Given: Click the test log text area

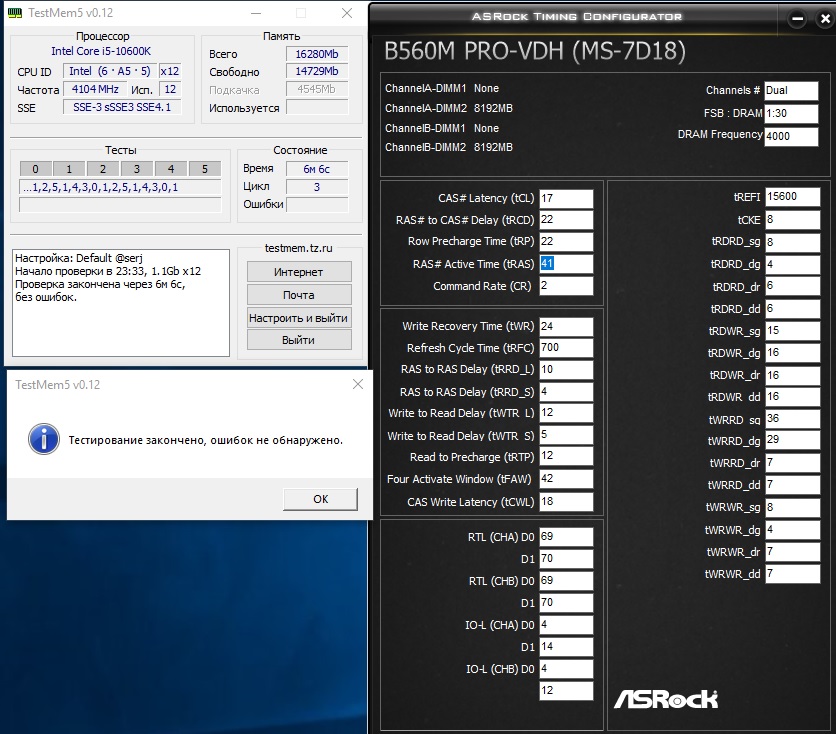Looking at the screenshot, I should point(121,303).
